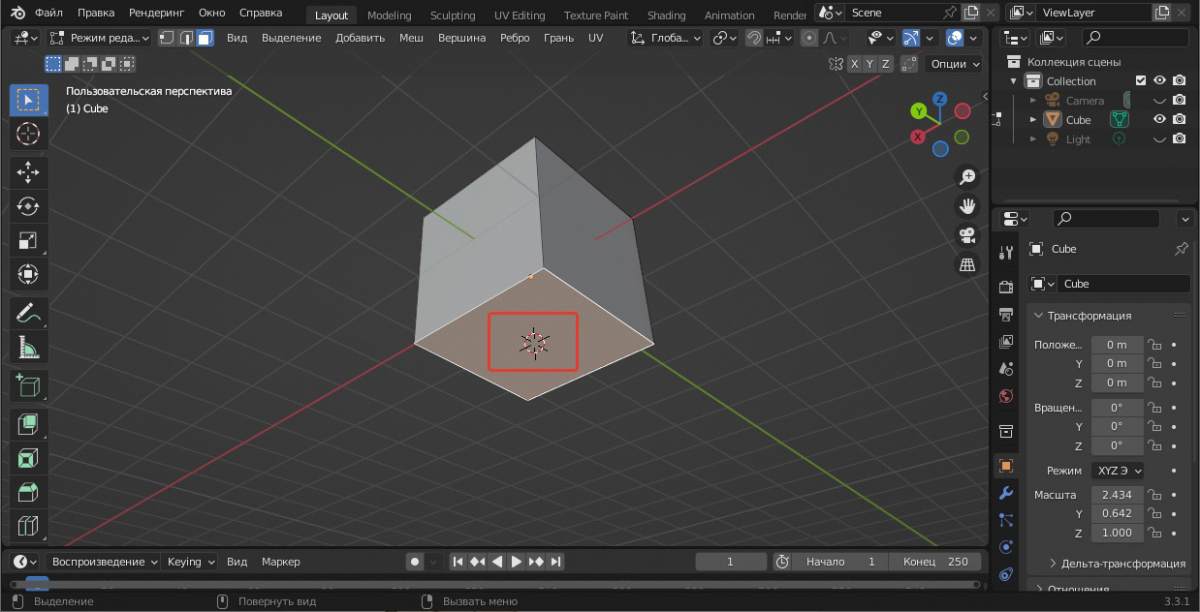This screenshot has height=612, width=1200.
Task: Select the Add Cube tool
Action: (x=28, y=386)
